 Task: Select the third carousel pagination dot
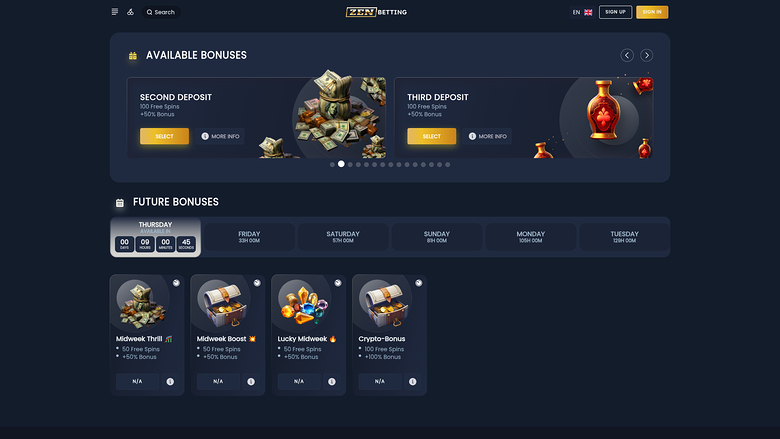coord(350,165)
